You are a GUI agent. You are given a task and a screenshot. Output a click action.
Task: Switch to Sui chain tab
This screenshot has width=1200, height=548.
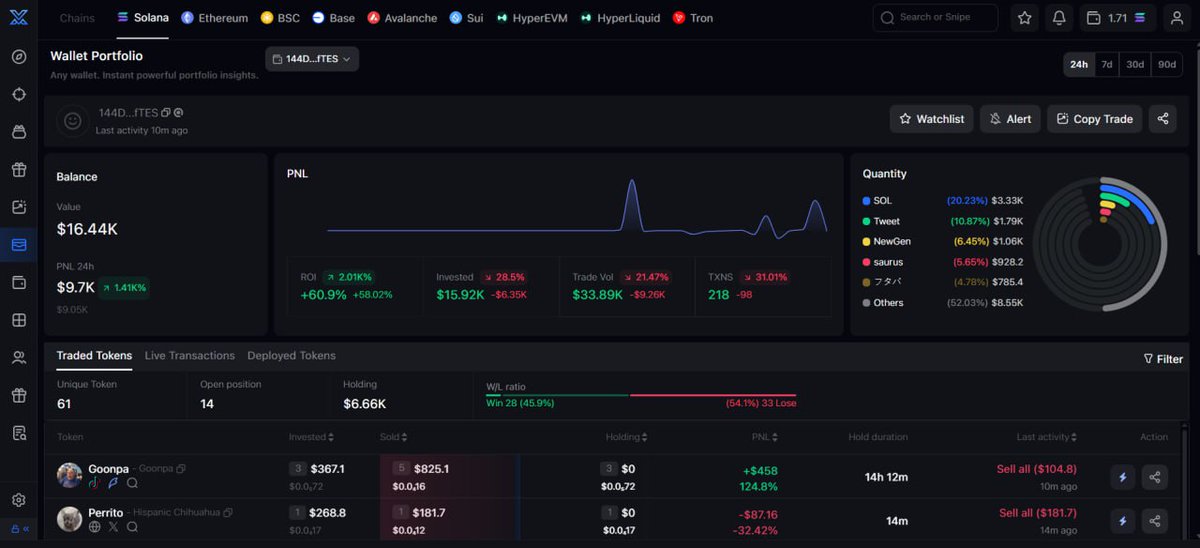click(466, 18)
